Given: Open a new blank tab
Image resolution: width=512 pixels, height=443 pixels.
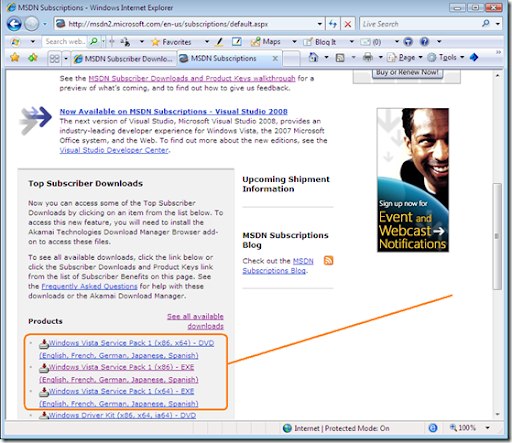Looking at the screenshot, I should click(x=291, y=59).
